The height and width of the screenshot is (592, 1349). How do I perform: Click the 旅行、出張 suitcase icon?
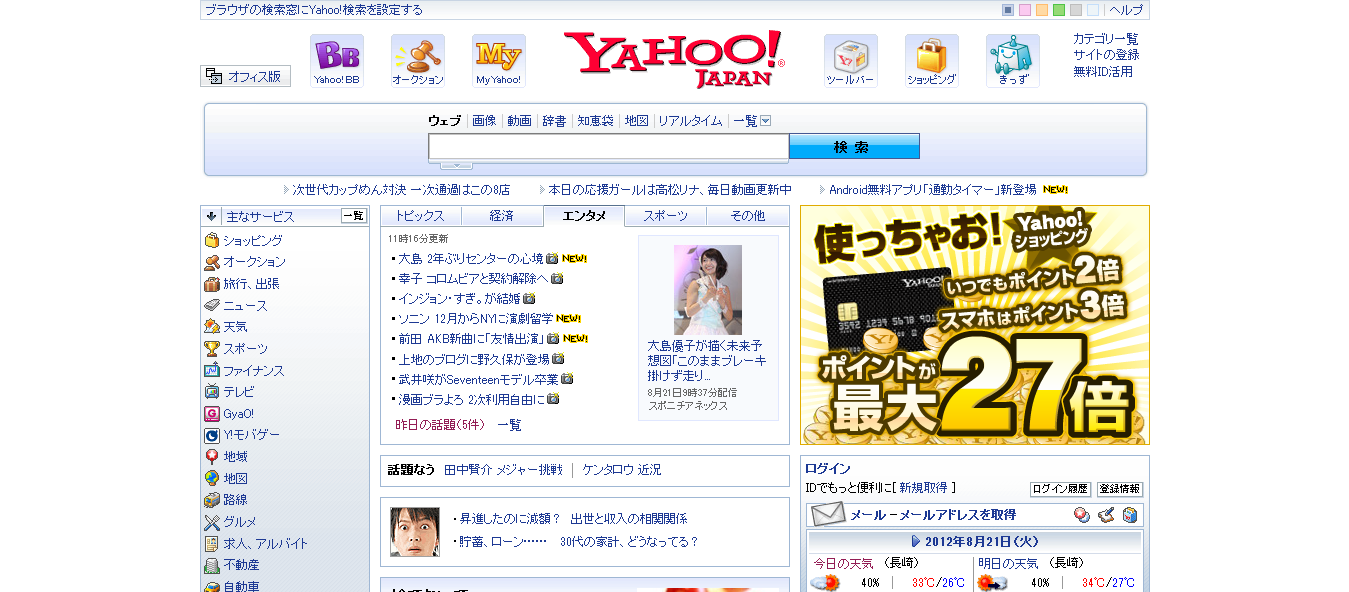[211, 284]
